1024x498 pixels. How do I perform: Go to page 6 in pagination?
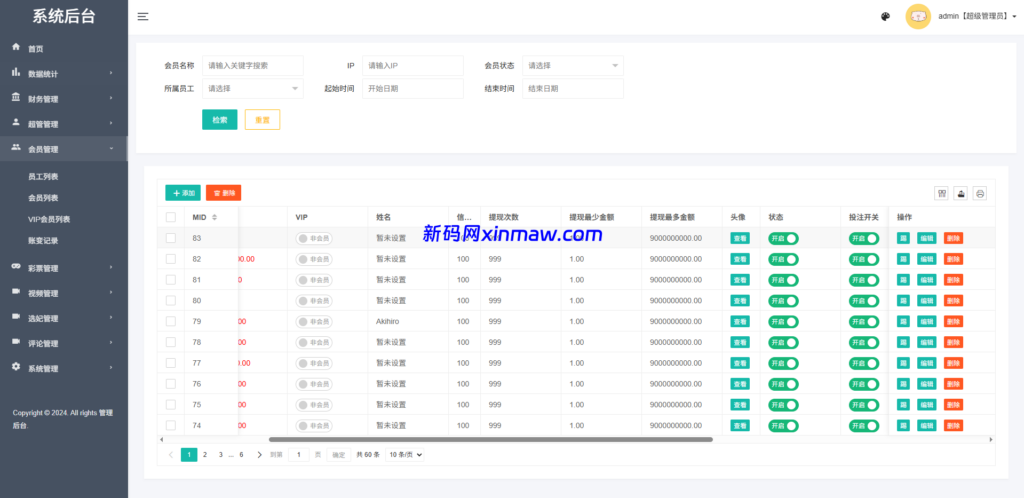tap(241, 455)
